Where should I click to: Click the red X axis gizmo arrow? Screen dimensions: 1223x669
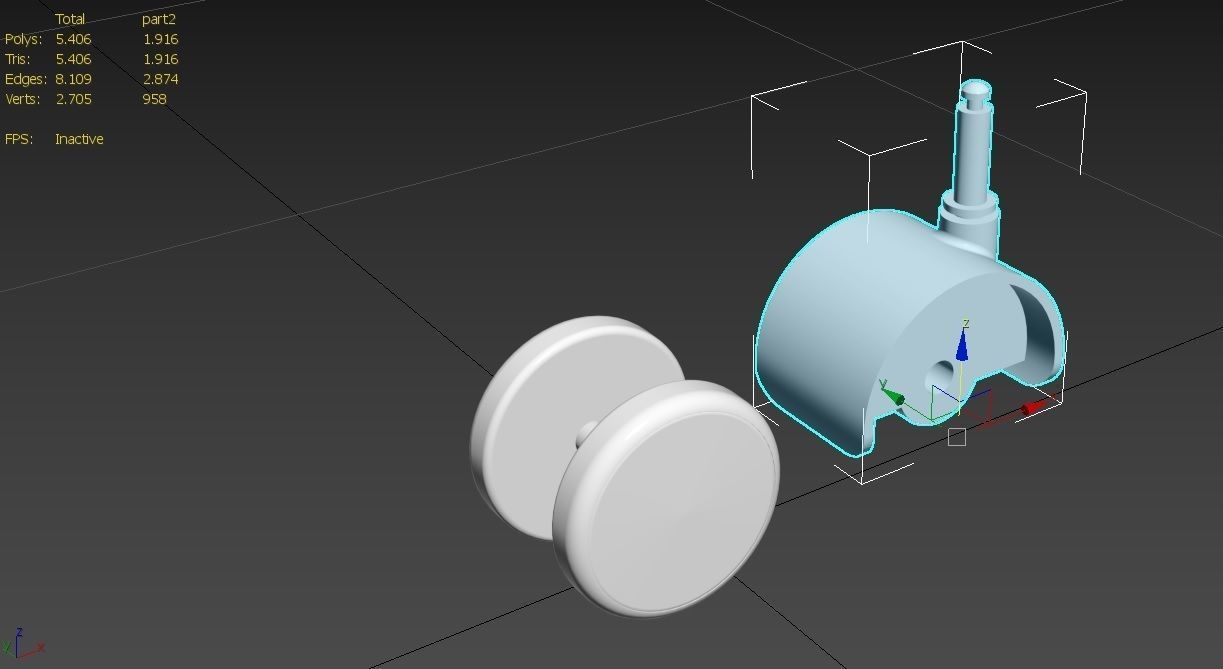point(1035,406)
